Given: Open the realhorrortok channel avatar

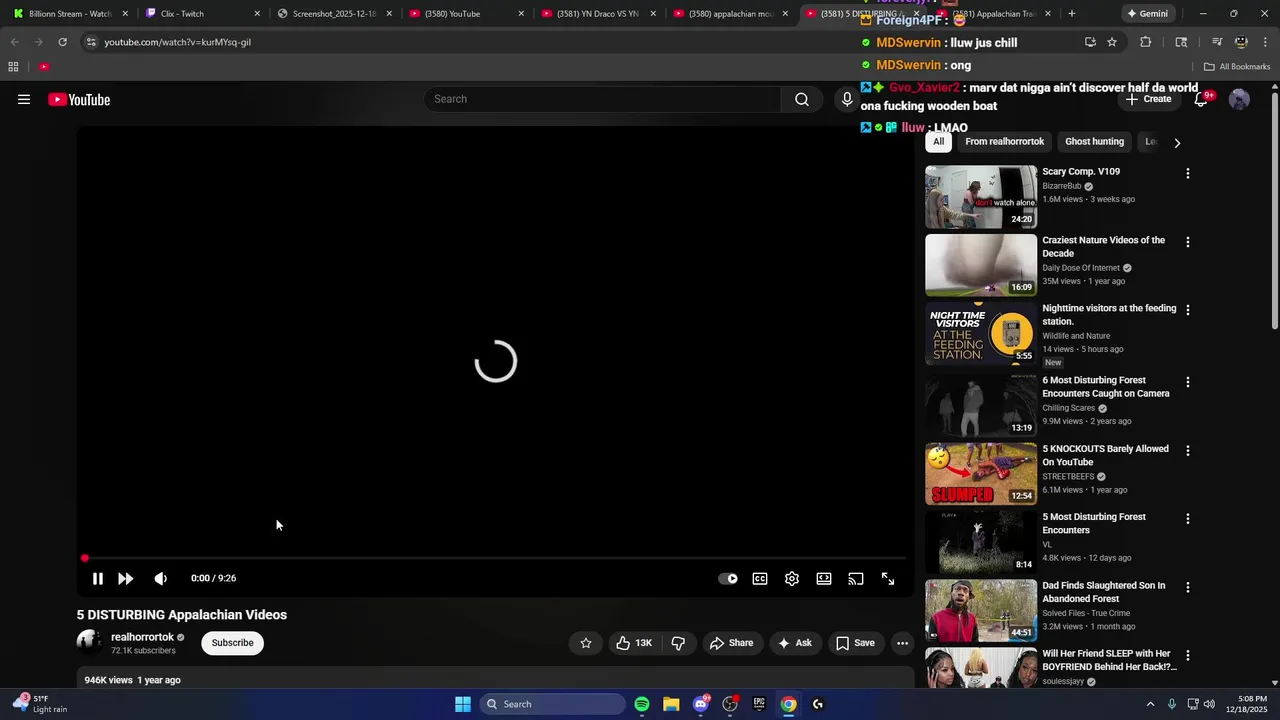Looking at the screenshot, I should pyautogui.click(x=89, y=643).
